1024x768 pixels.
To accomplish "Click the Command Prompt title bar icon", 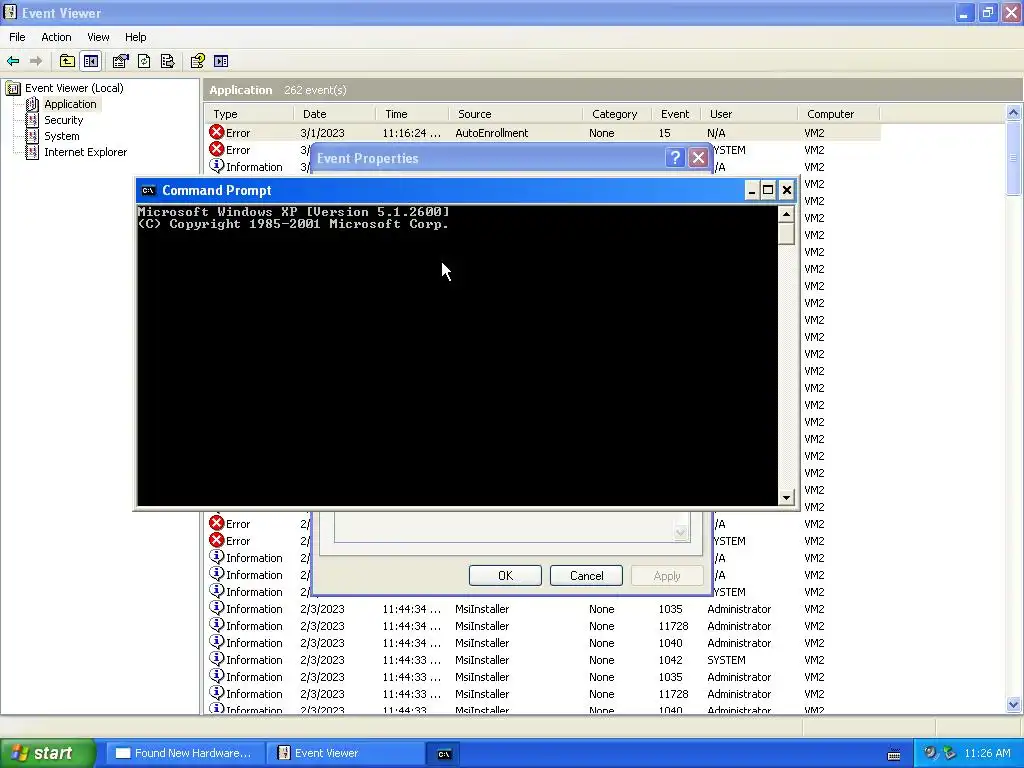I will (x=148, y=191).
